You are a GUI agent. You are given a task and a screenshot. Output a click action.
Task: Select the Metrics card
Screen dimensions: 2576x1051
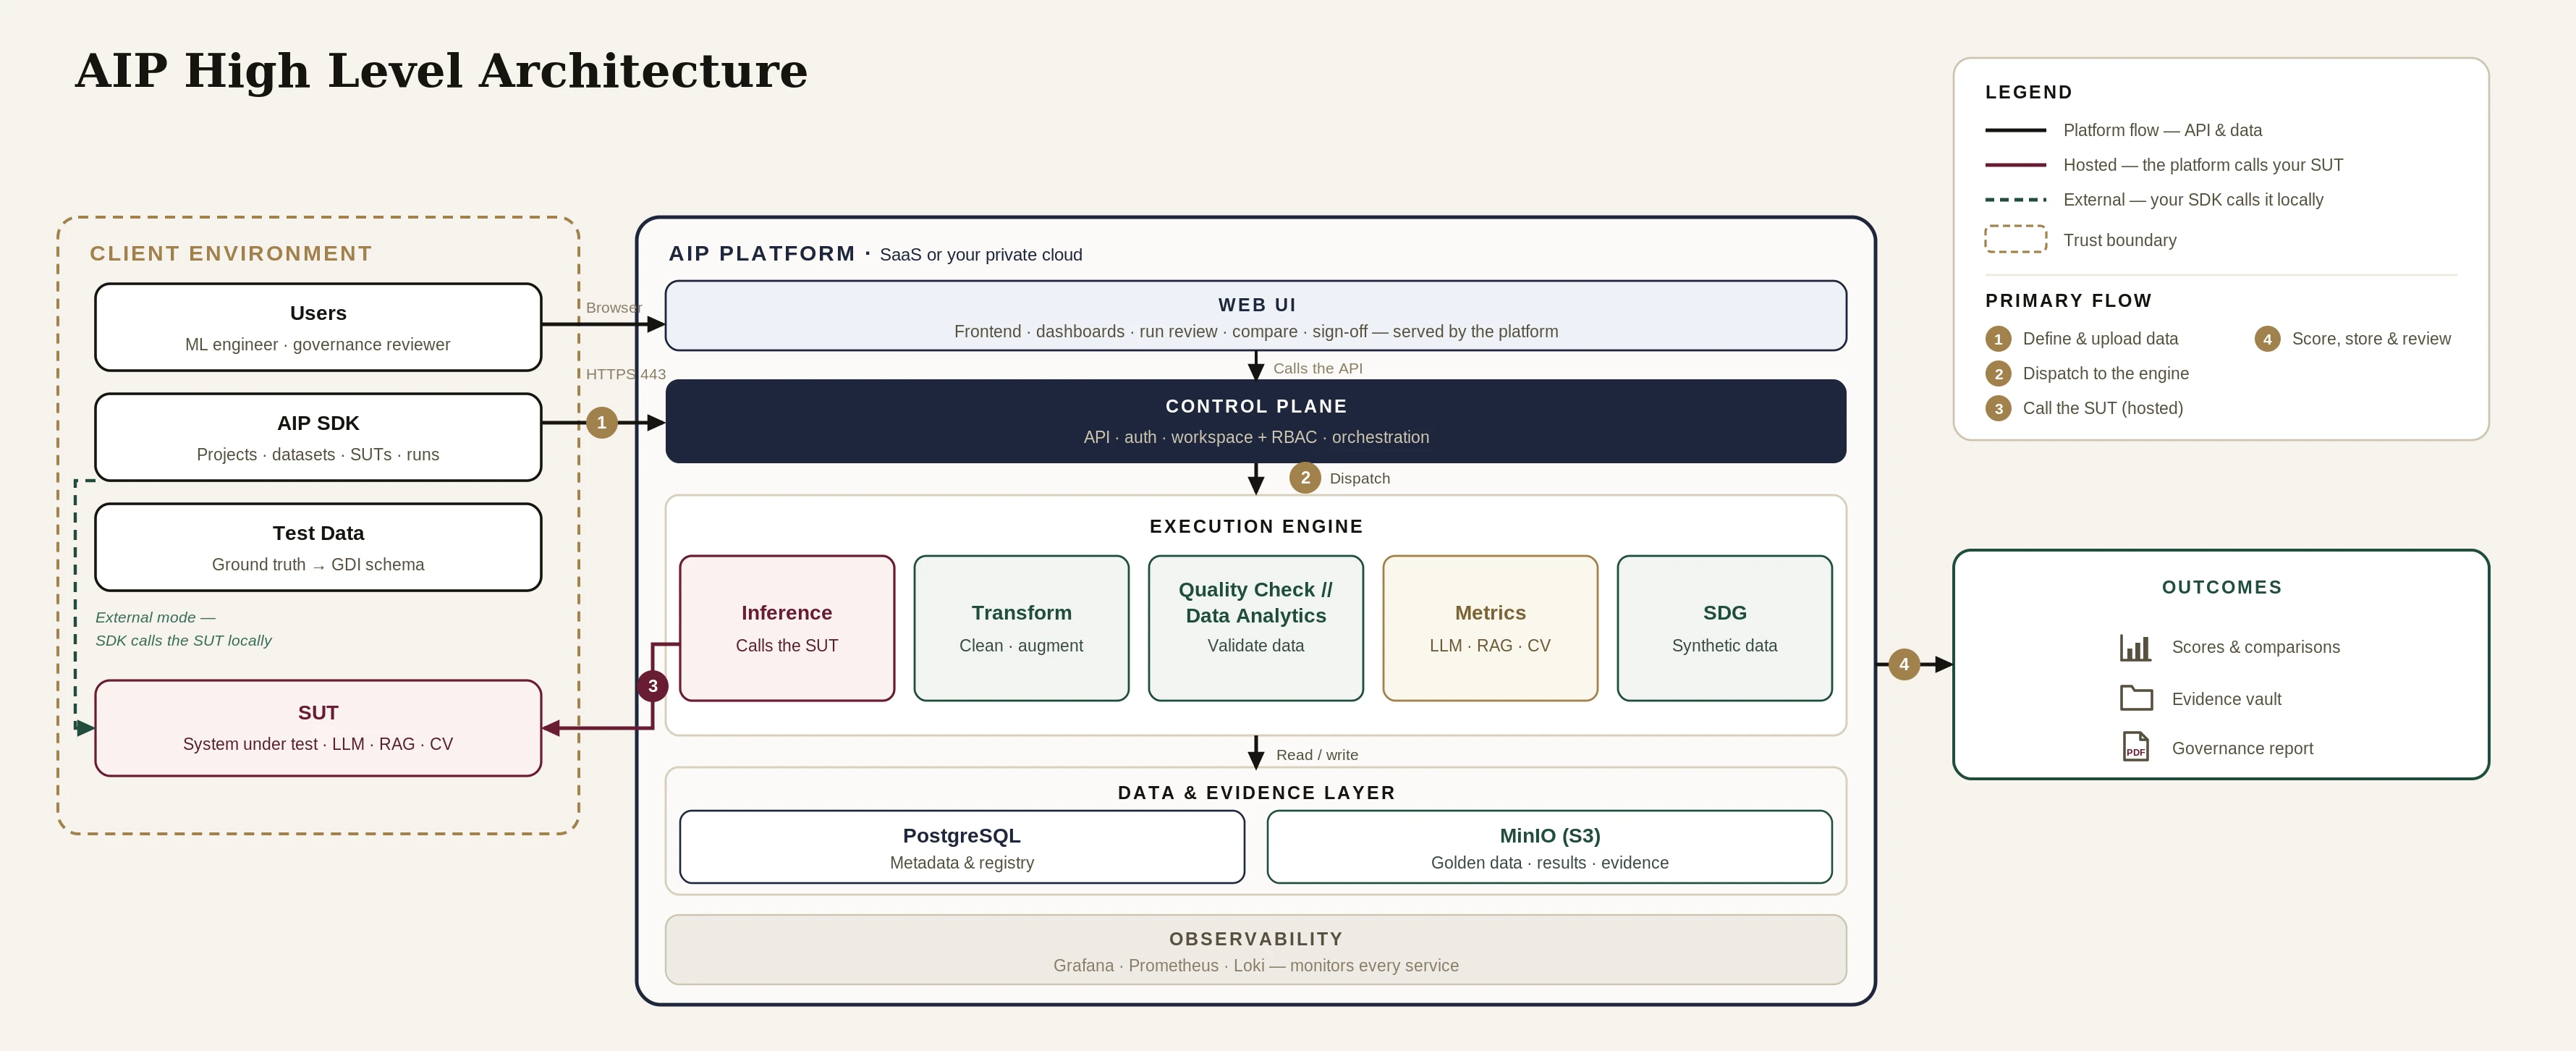pyautogui.click(x=1490, y=628)
